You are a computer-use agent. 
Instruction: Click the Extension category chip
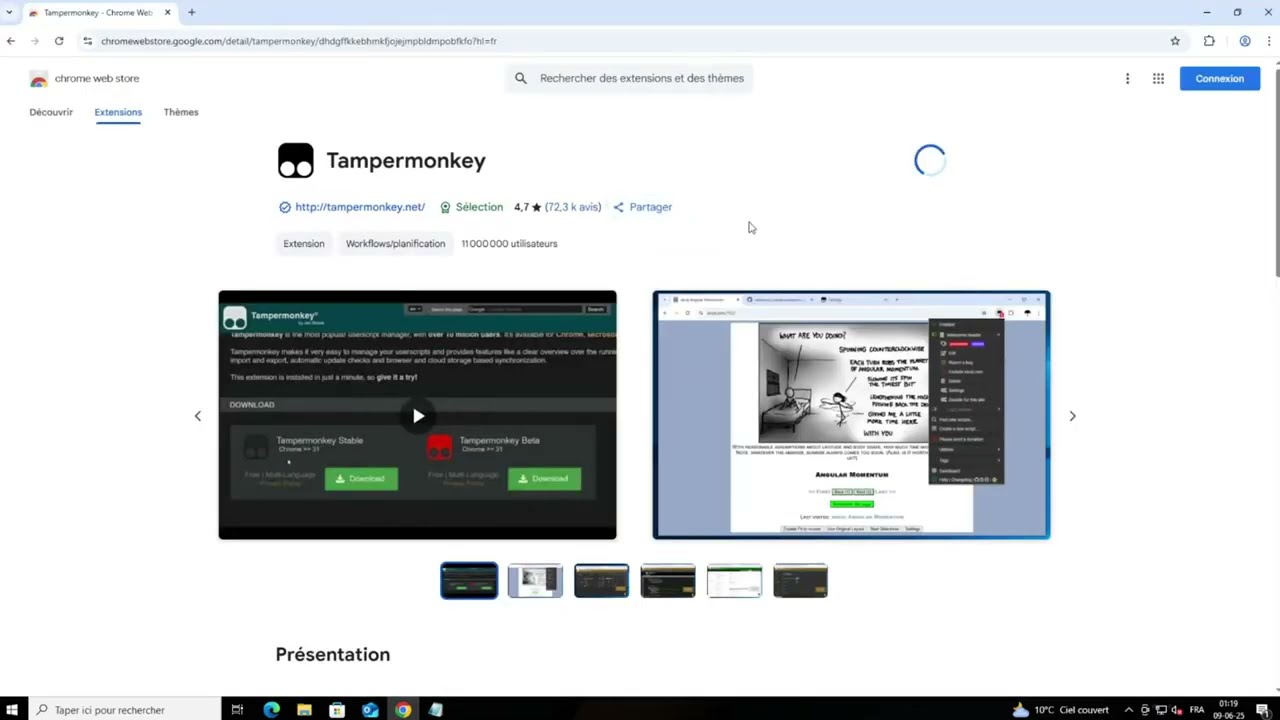click(x=304, y=243)
